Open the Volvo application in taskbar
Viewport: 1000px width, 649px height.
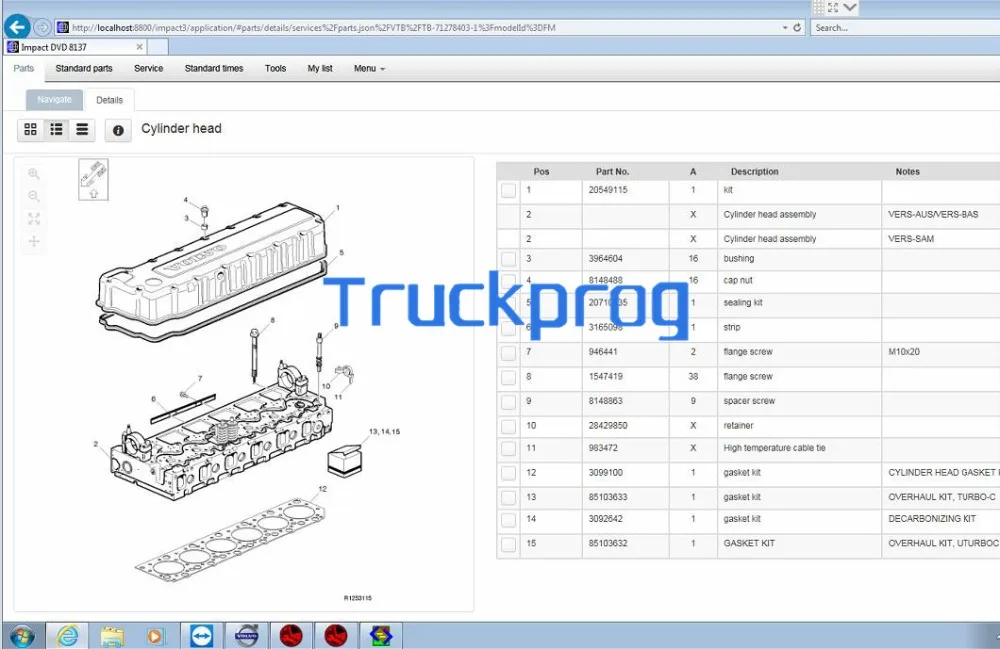point(246,636)
